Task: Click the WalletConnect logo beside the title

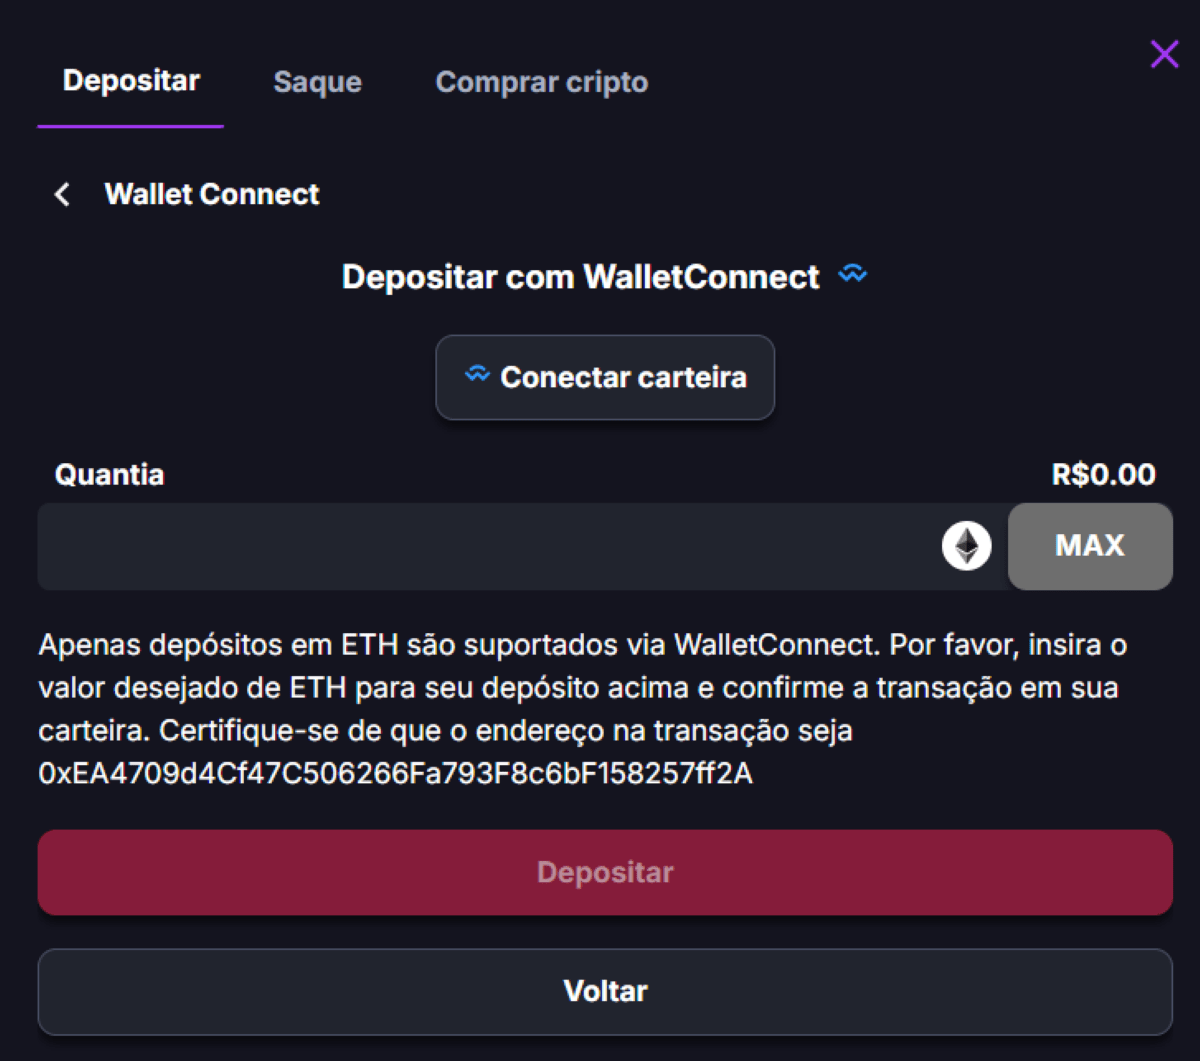Action: point(854,276)
